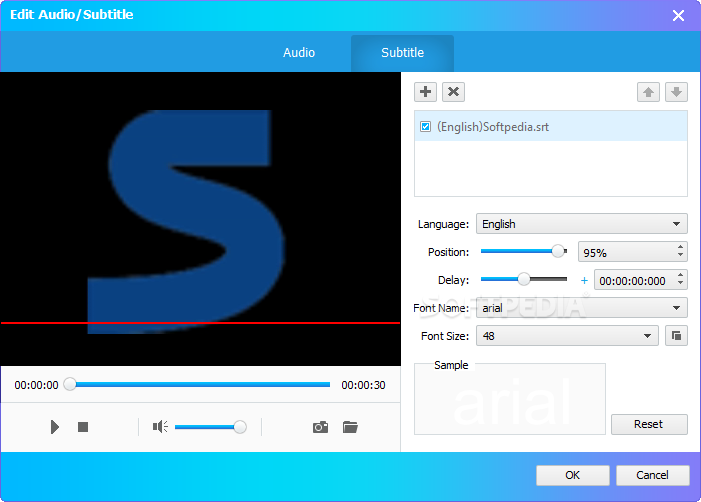Screen dimensions: 701x502
Task: Open the snapshot folder icon
Action: pyautogui.click(x=350, y=427)
